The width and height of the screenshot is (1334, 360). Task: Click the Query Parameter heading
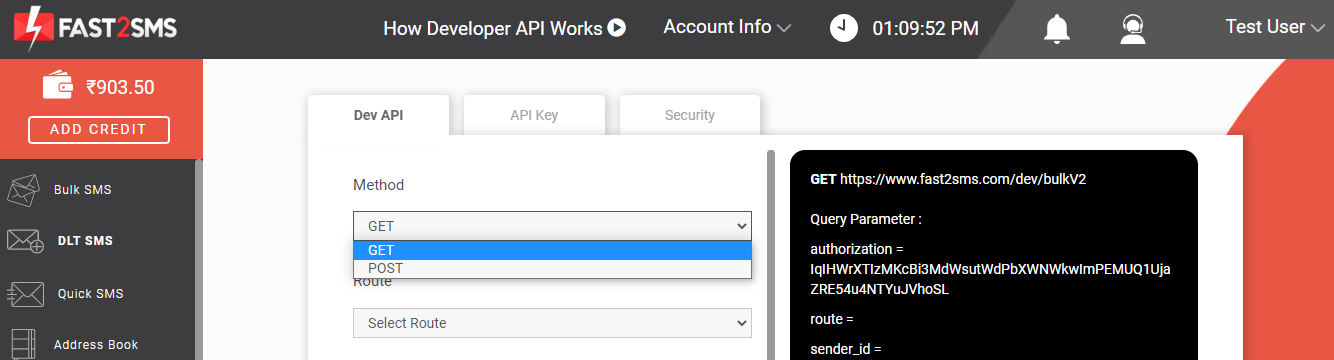[x=866, y=218]
